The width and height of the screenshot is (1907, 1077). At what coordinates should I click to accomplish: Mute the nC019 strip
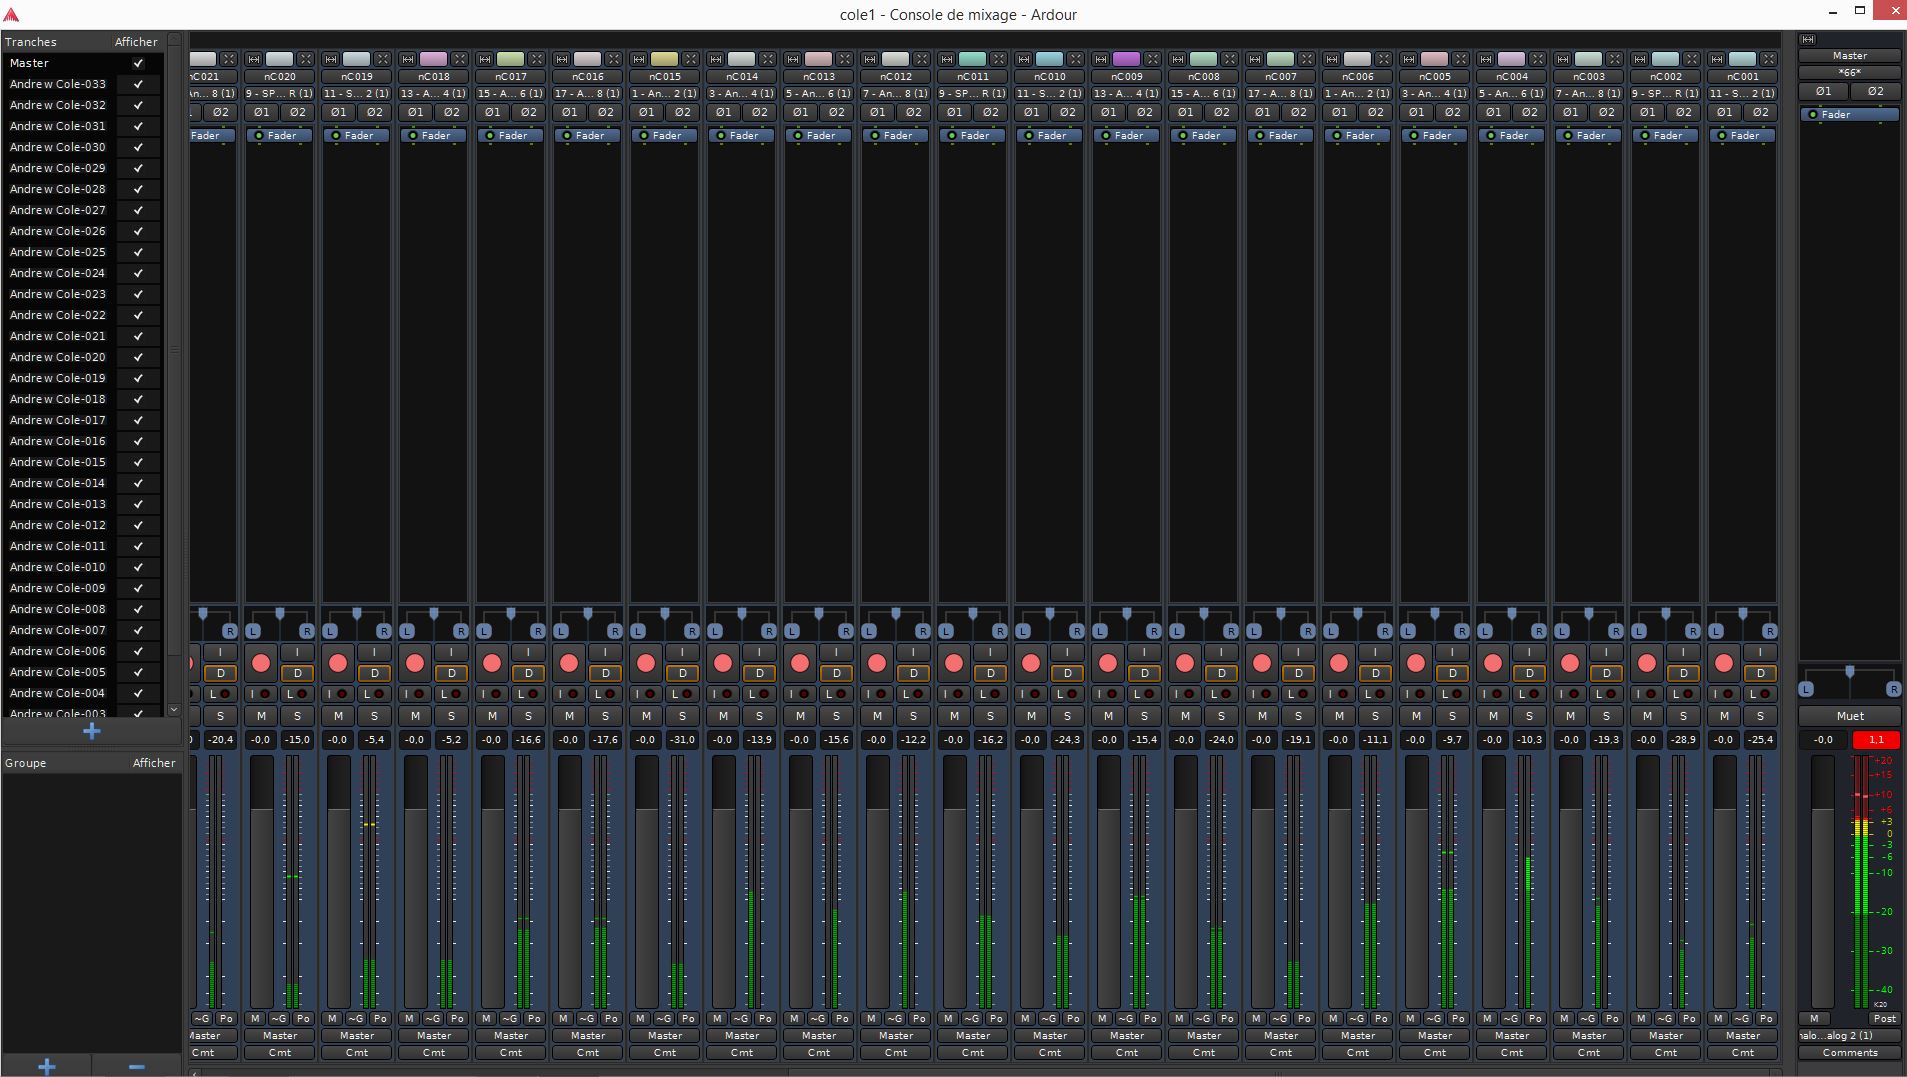(338, 716)
